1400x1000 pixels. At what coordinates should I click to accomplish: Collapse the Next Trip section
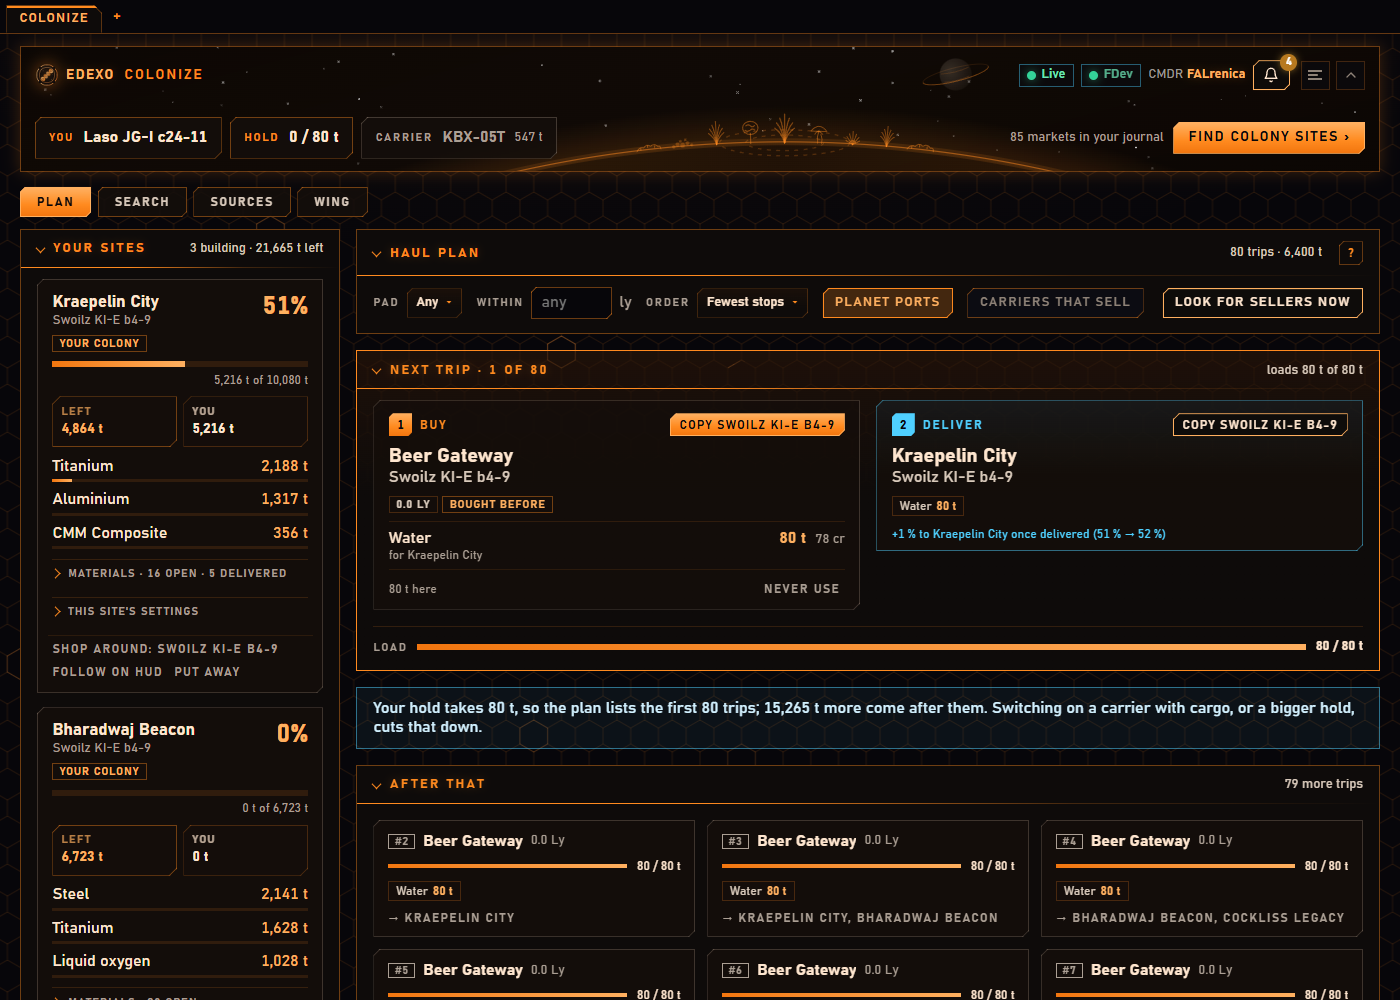tap(377, 371)
